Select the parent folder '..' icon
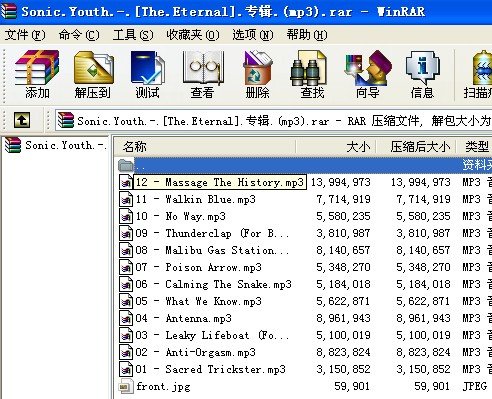Viewport: 492px width, 399px height. [x=126, y=165]
